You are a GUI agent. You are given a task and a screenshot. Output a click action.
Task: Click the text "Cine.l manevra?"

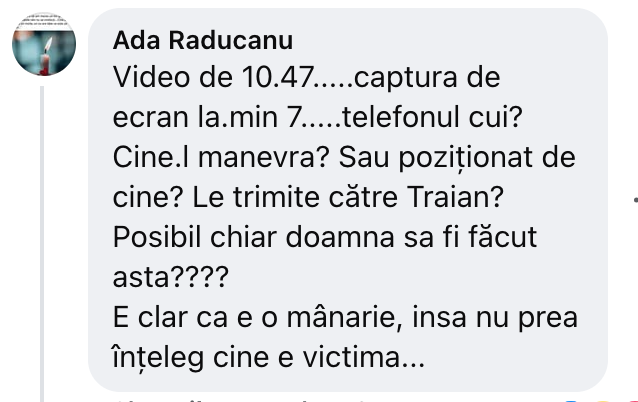click(221, 157)
